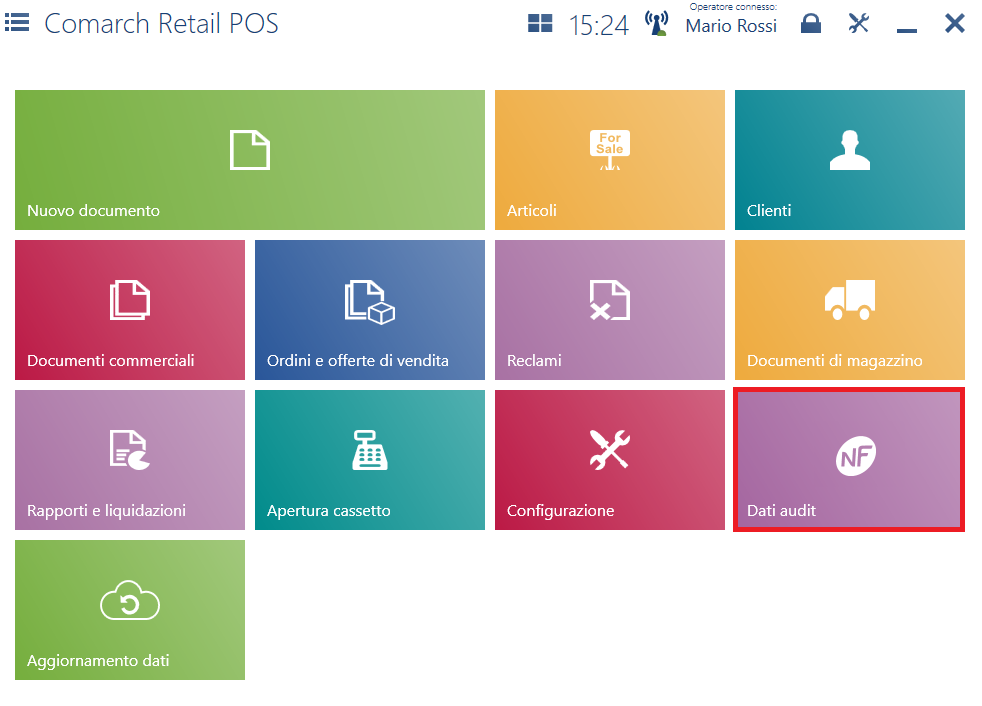Viewport: 982px width, 706px height.
Task: Open the hamburger main menu
Action: pos(17,22)
